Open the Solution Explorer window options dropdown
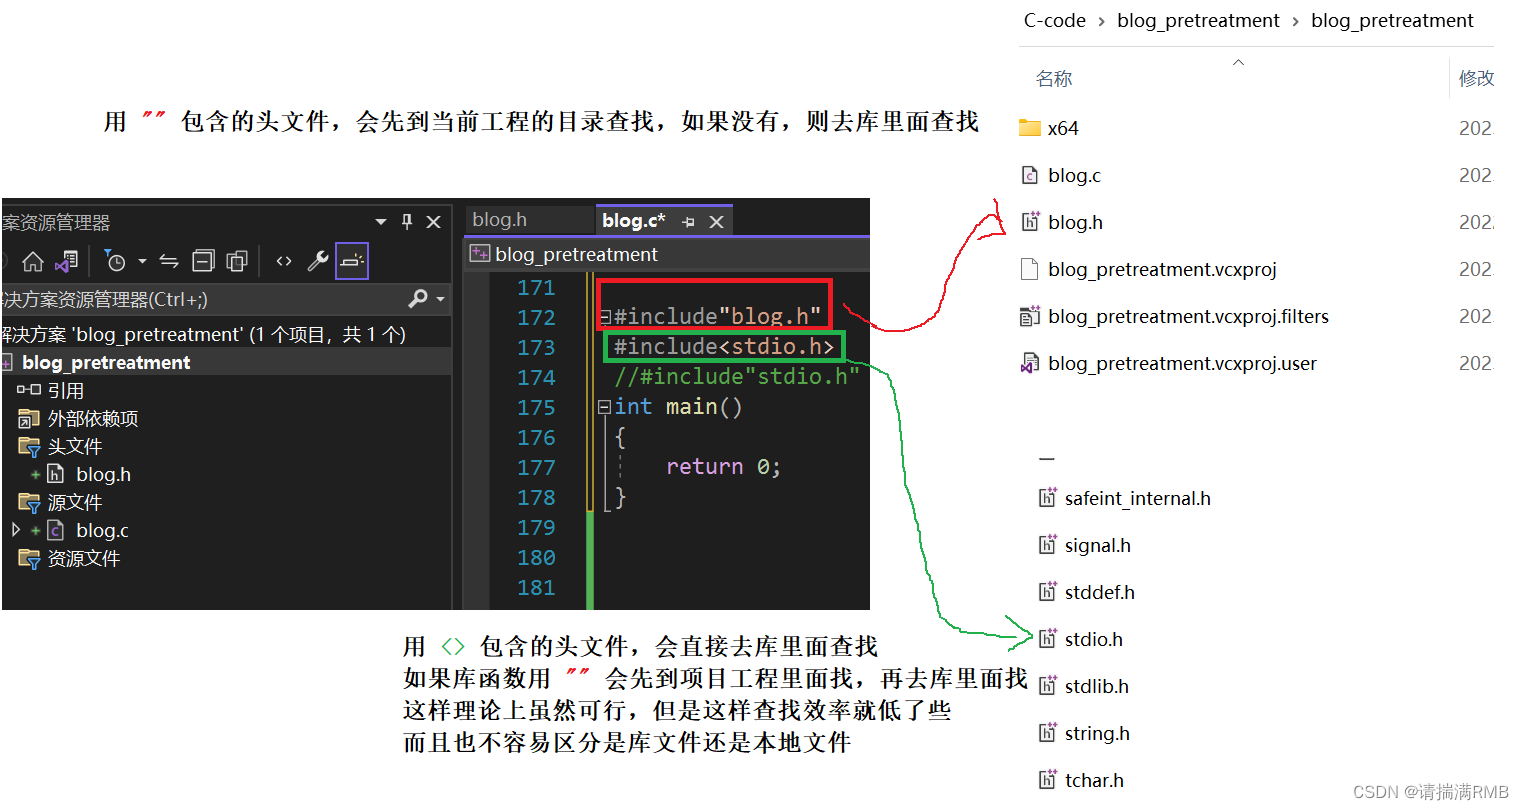 click(381, 222)
